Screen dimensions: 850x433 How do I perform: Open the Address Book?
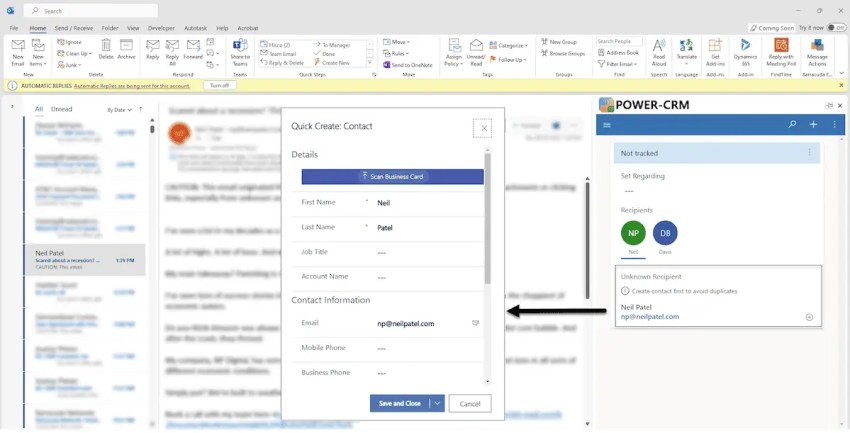coord(619,53)
